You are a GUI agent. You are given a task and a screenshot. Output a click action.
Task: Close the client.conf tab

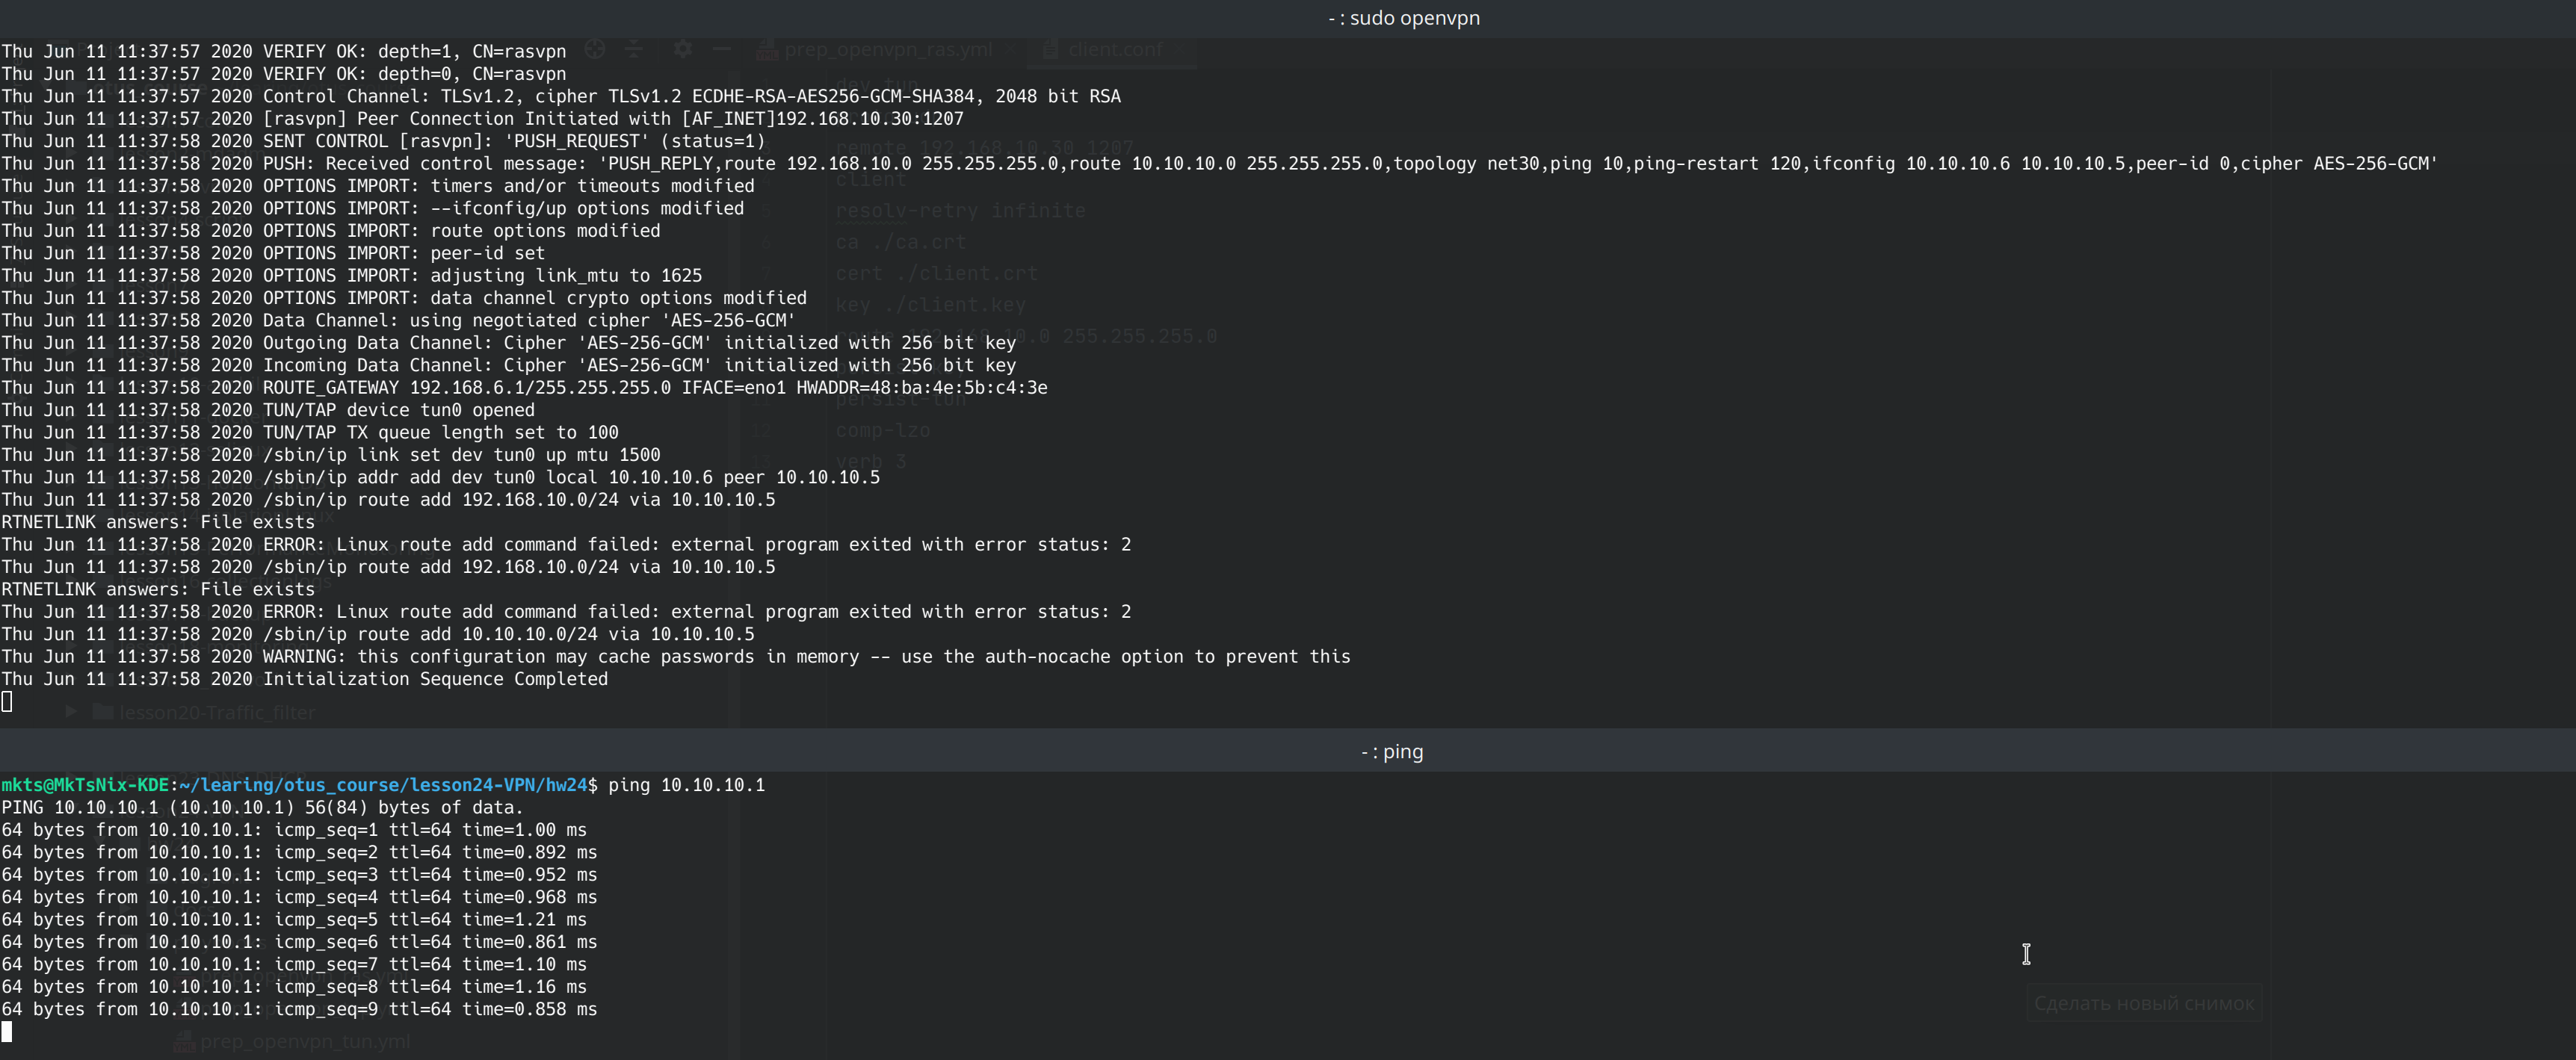pos(1180,49)
